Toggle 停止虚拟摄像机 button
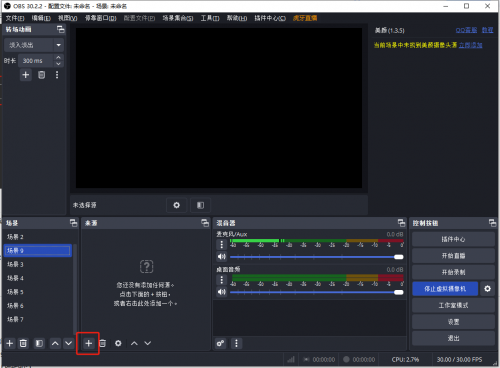Image resolution: width=500 pixels, height=368 pixels. (x=445, y=289)
